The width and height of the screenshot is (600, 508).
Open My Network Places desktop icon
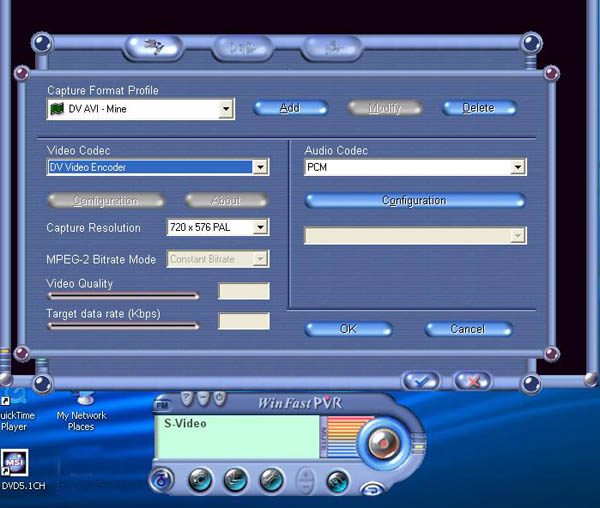82,411
